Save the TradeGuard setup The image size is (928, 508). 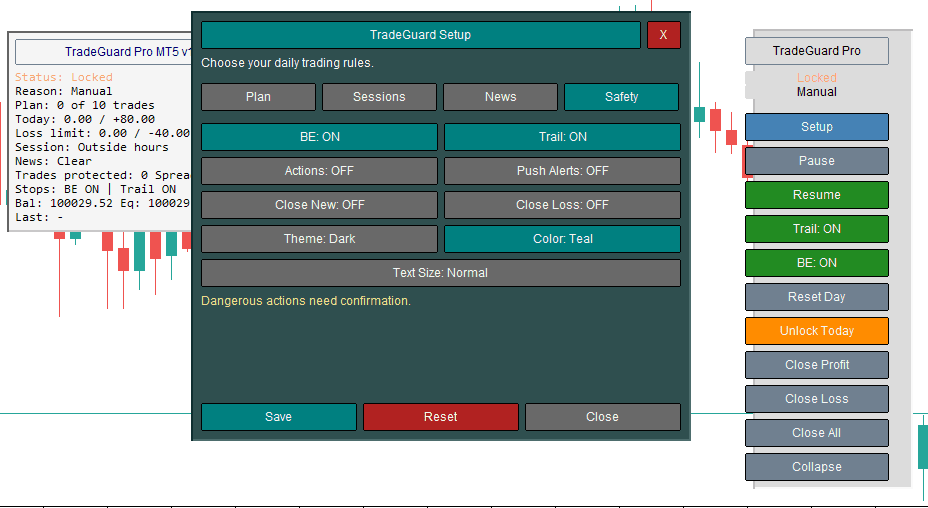pos(279,417)
